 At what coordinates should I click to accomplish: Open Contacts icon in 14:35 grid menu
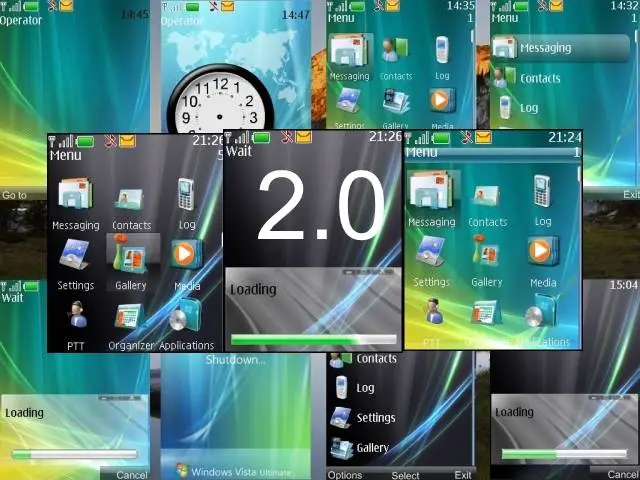395,50
